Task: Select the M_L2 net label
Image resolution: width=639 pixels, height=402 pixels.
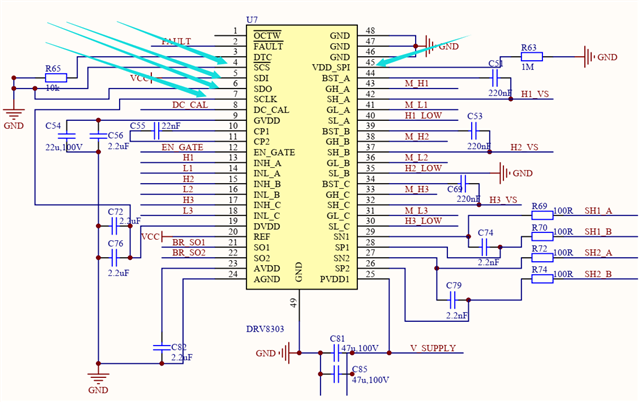Action: point(416,157)
